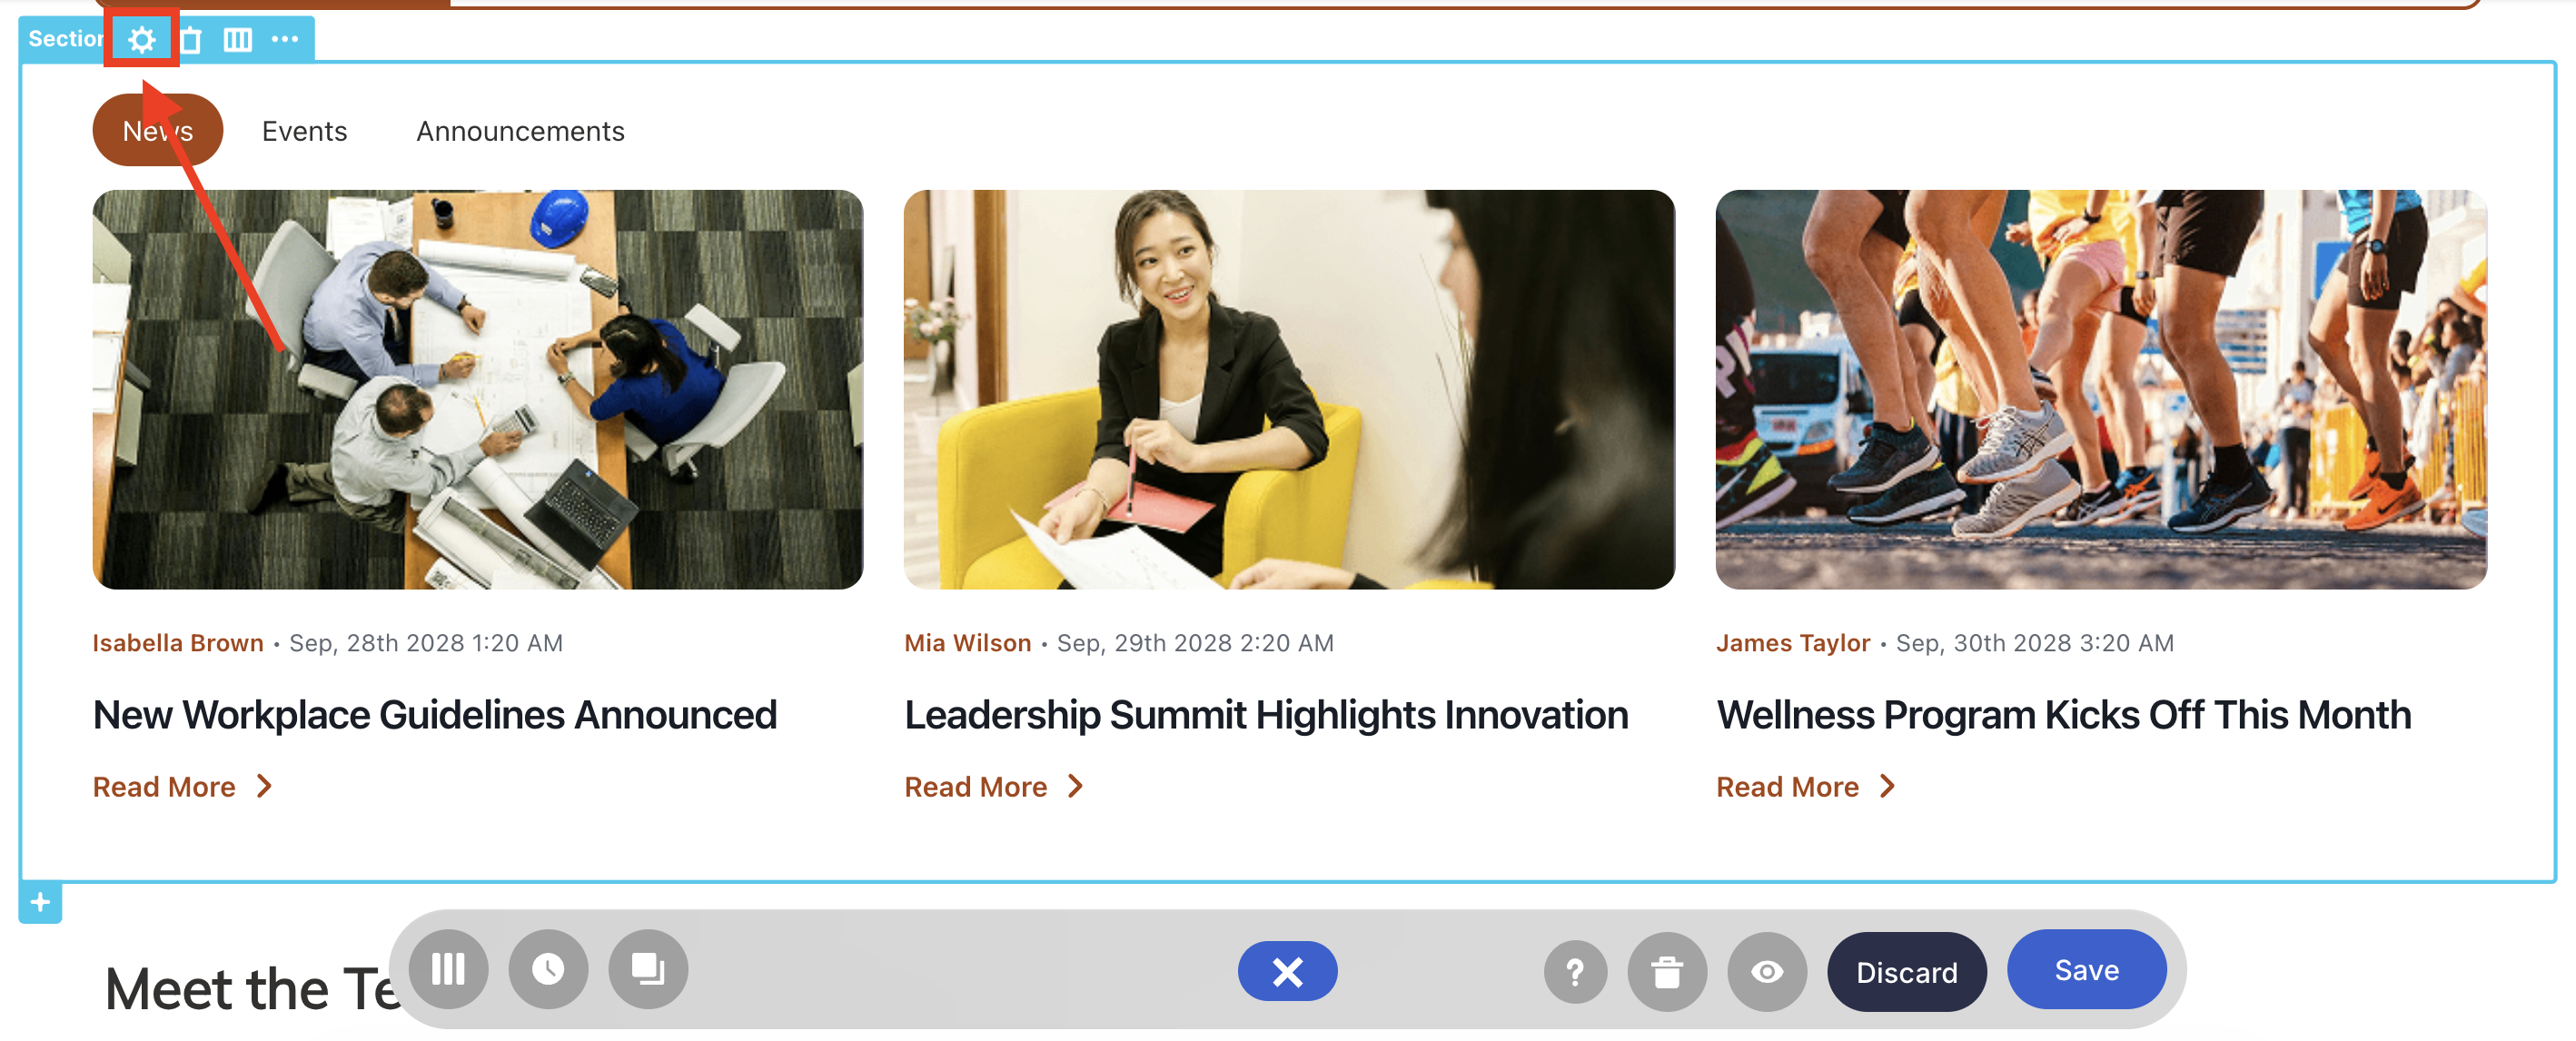Open section columns layout icon

(237, 39)
